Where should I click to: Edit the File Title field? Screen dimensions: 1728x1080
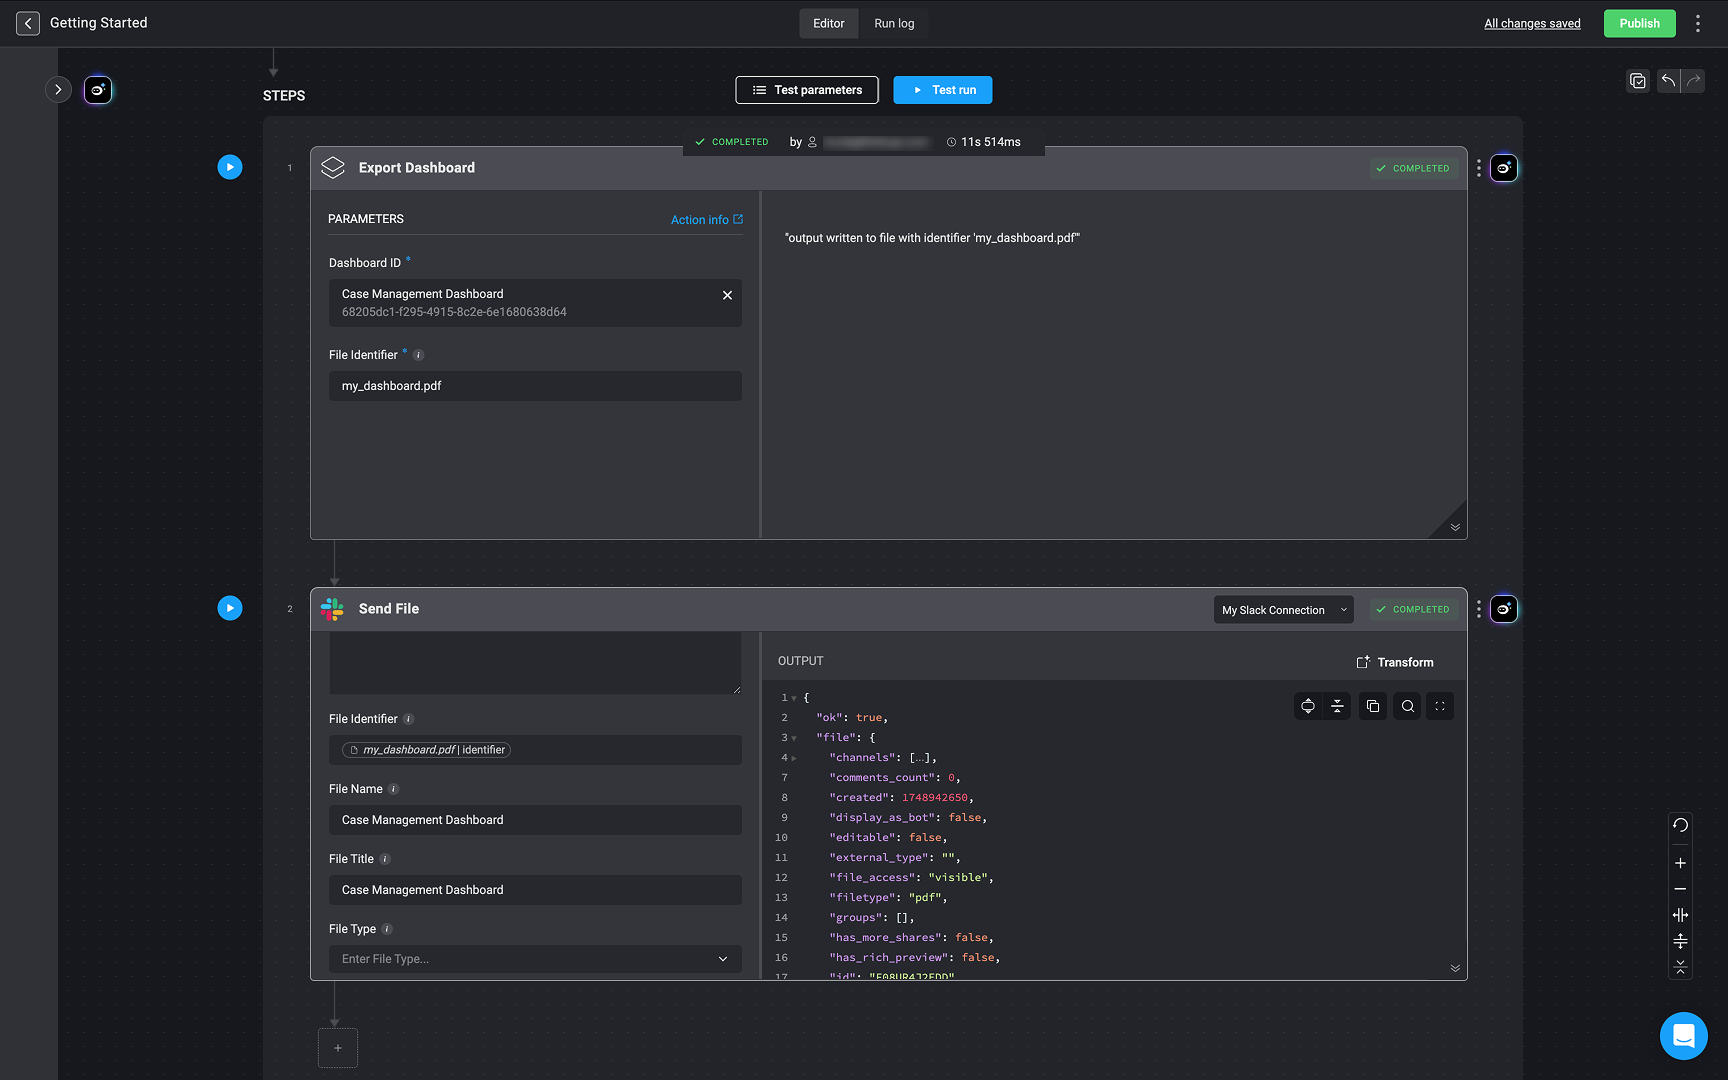[535, 890]
